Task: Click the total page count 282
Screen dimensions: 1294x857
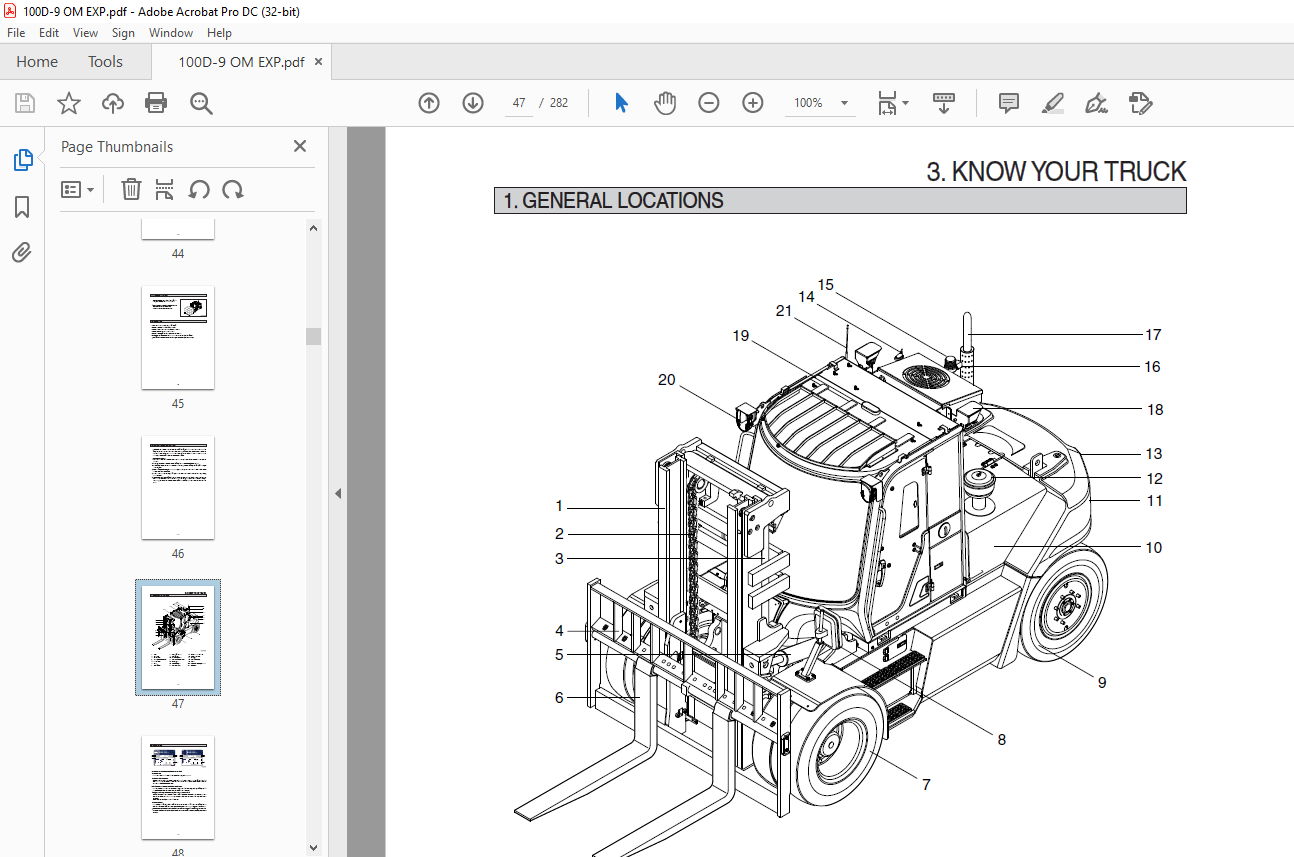Action: click(x=559, y=103)
